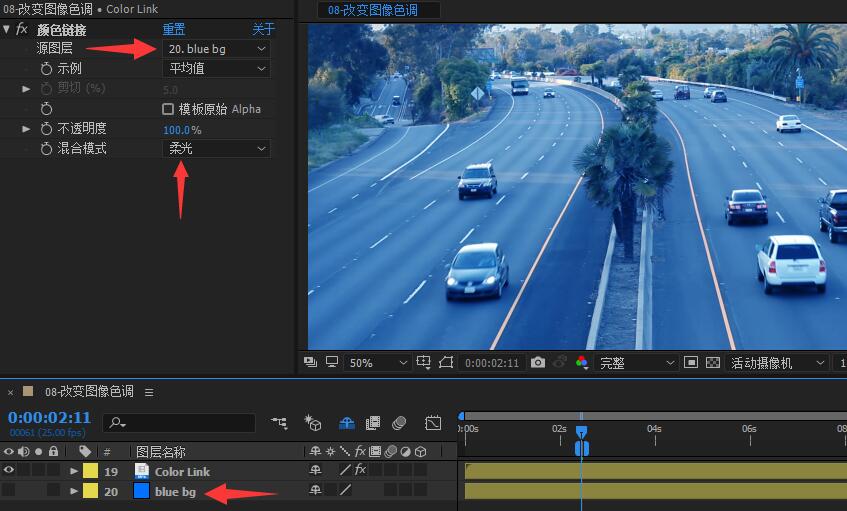Toggle transparency grid checkerboard icon
847x511 pixels.
coord(713,362)
